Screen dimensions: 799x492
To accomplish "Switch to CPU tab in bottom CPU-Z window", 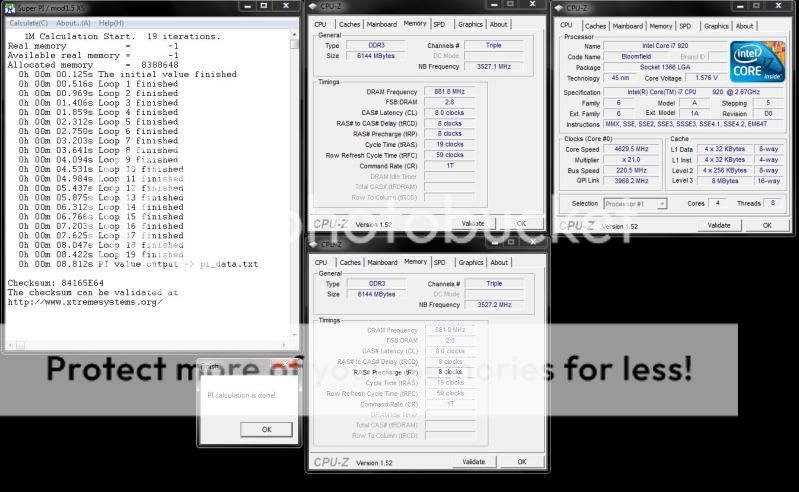I will (x=321, y=263).
